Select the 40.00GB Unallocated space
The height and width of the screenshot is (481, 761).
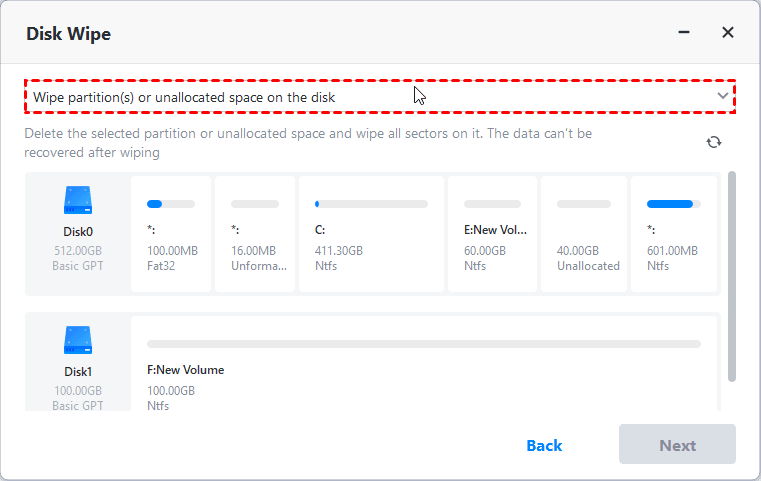click(x=583, y=235)
